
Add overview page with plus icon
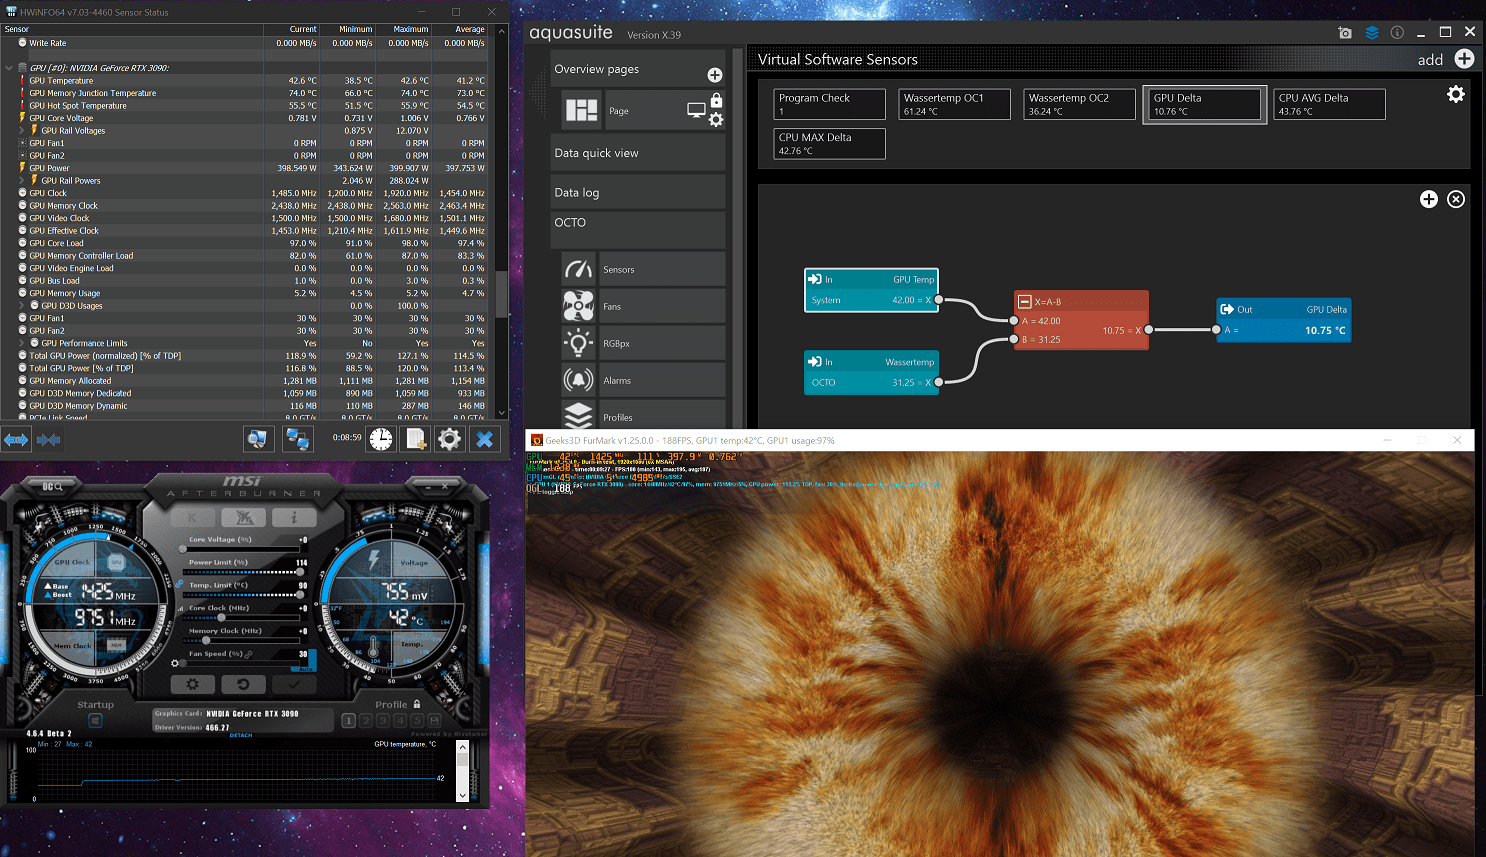coord(715,75)
